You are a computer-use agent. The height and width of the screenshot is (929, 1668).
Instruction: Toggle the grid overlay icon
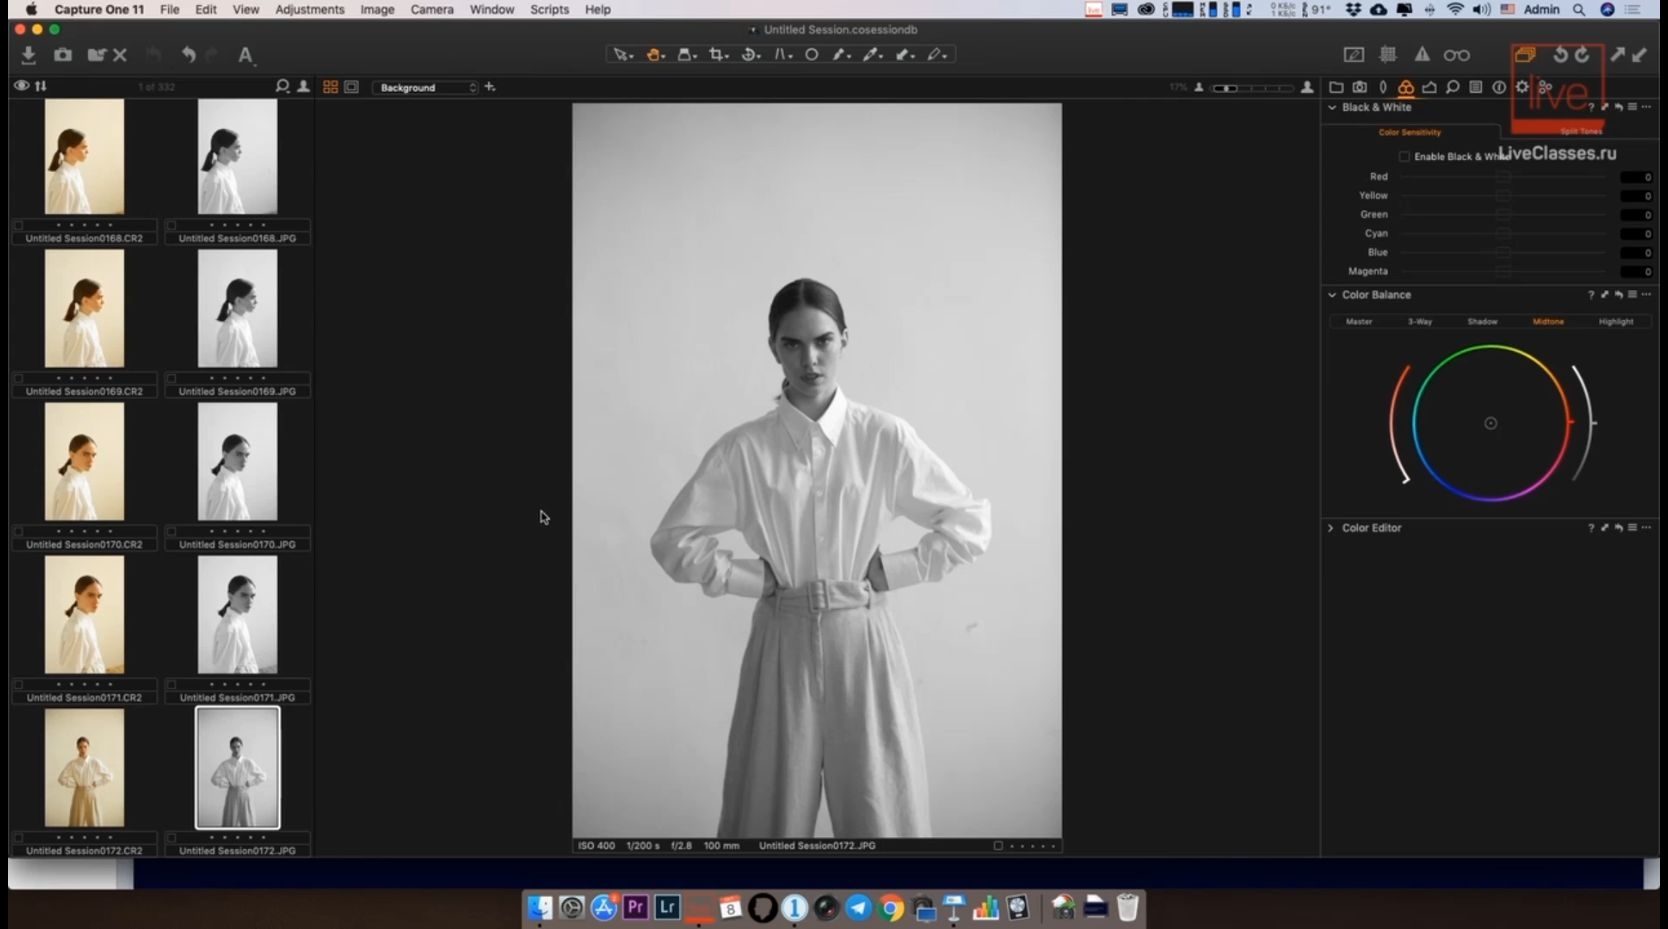pyautogui.click(x=1388, y=55)
